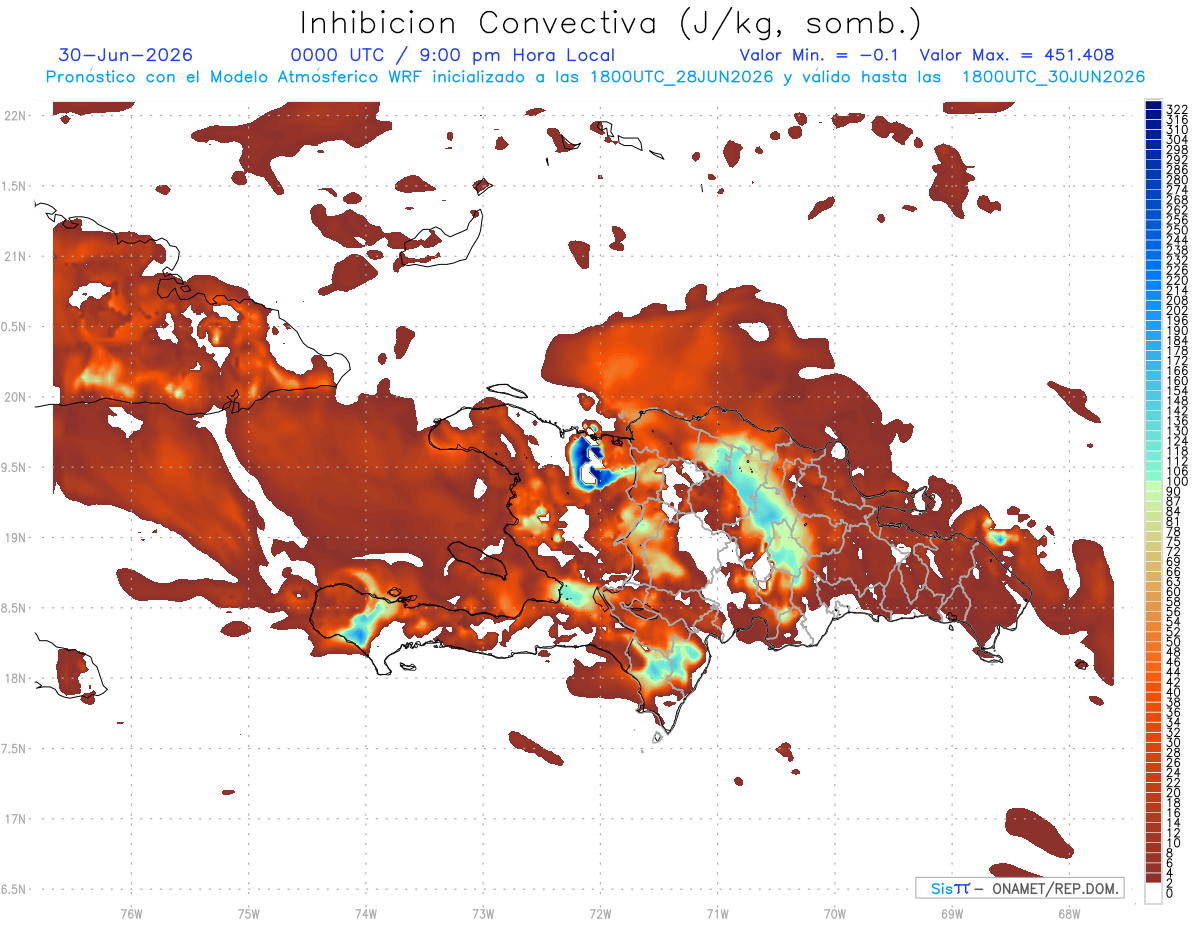This screenshot has width=1200, height=927.
Task: Pick the pale green 100 colorbar swatch
Action: tap(1153, 484)
